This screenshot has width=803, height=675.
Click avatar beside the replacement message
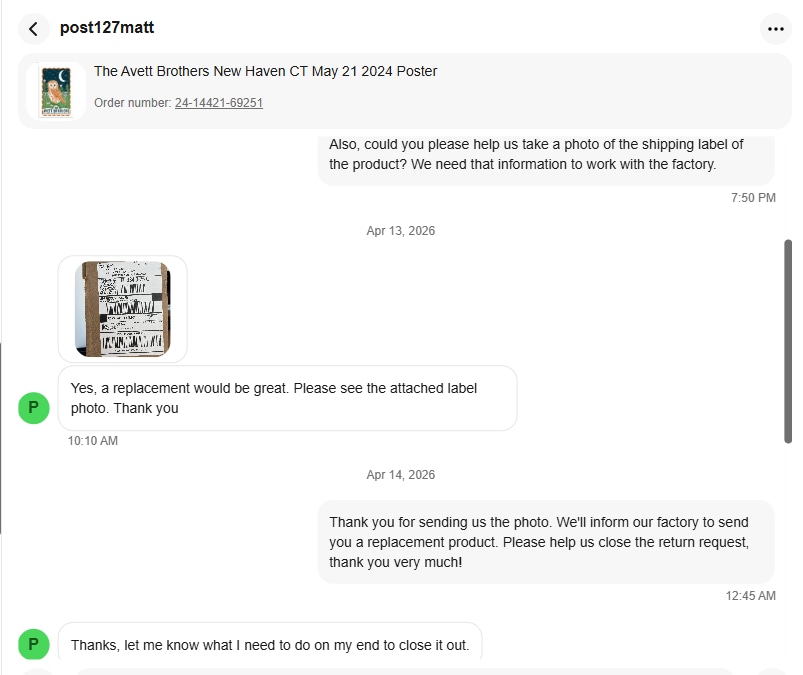pyautogui.click(x=34, y=407)
